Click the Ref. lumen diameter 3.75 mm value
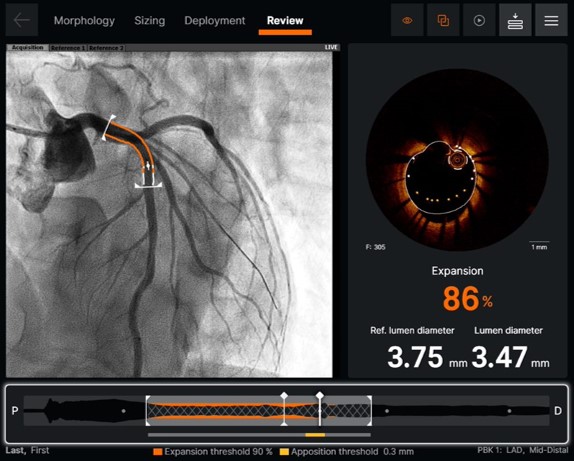574x461 pixels. [427, 357]
